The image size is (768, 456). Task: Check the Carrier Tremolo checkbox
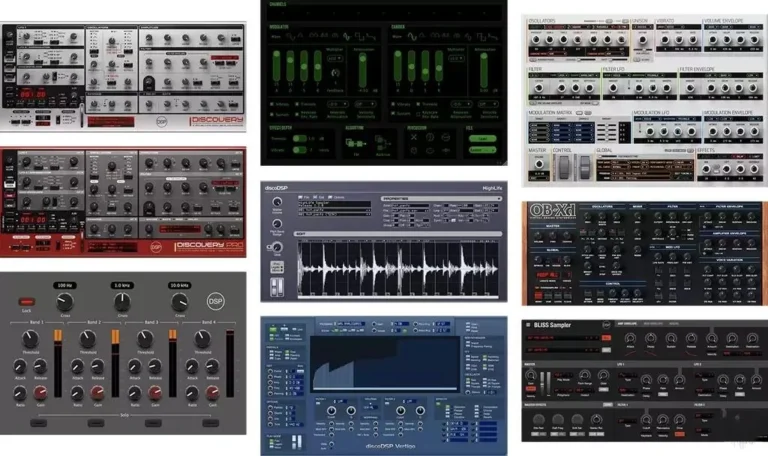[418, 104]
